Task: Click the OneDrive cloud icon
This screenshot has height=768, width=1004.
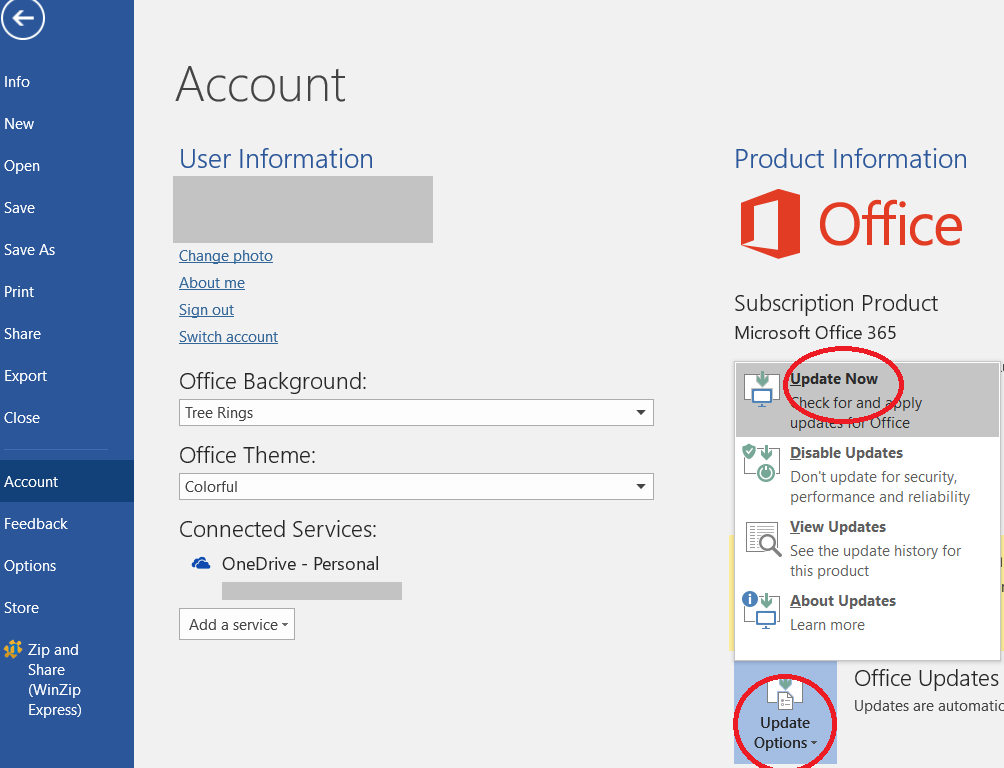Action: pyautogui.click(x=201, y=564)
